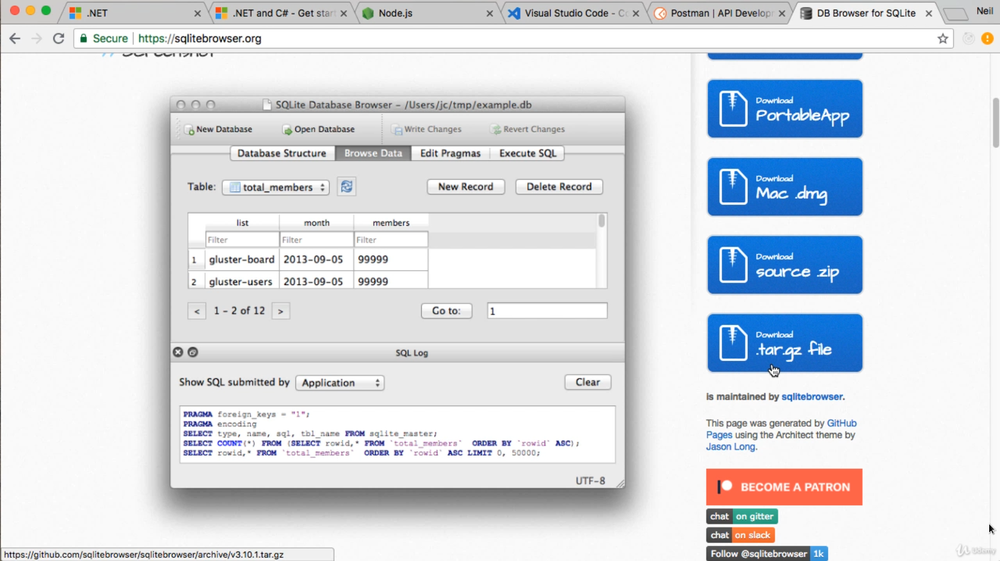The width and height of the screenshot is (1000, 561).
Task: Open the Application SQL source dropdown
Action: coord(340,382)
